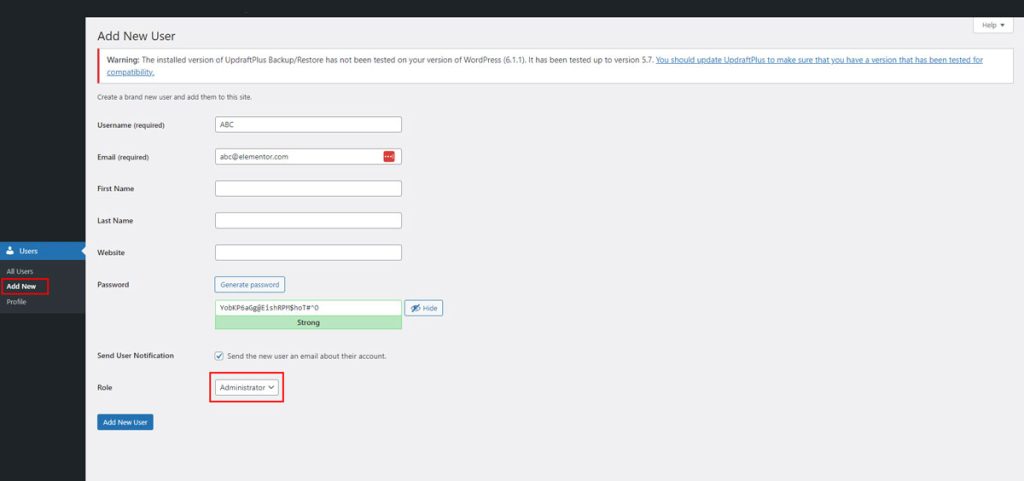Click the Generate password button
Image resolution: width=1024 pixels, height=481 pixels.
pos(249,285)
